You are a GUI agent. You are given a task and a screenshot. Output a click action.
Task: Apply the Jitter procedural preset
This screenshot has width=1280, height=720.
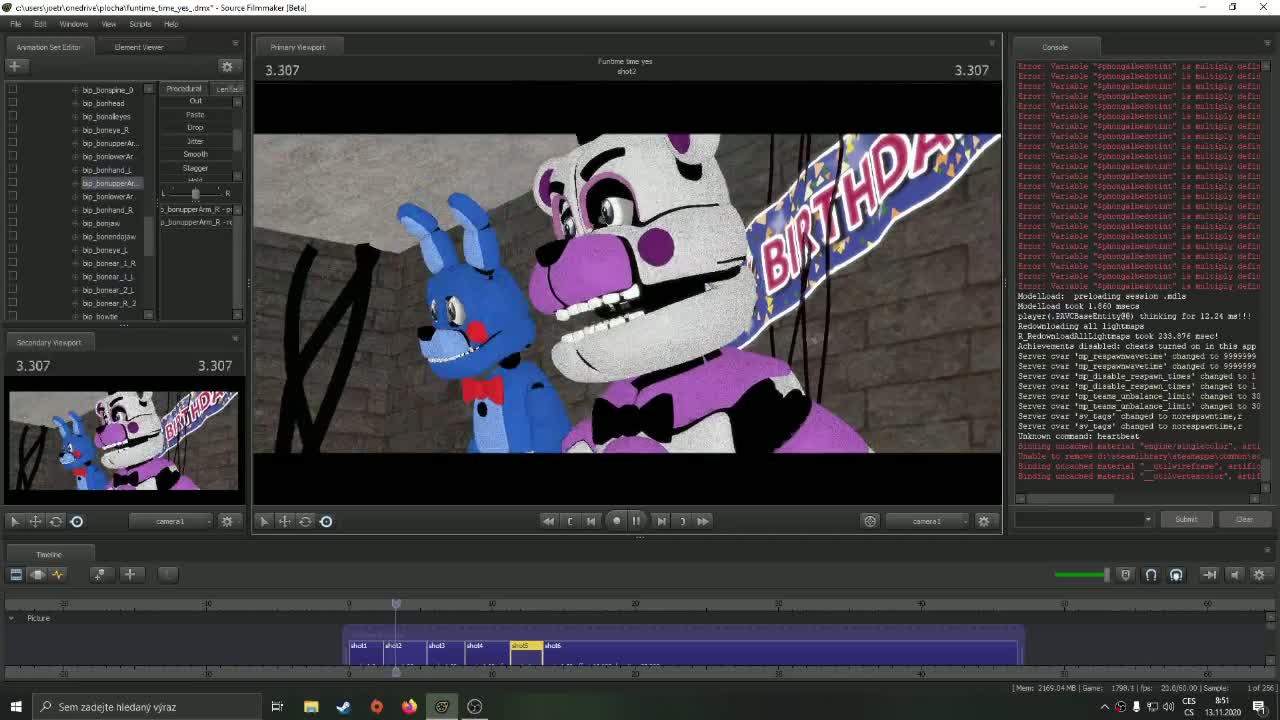click(195, 141)
